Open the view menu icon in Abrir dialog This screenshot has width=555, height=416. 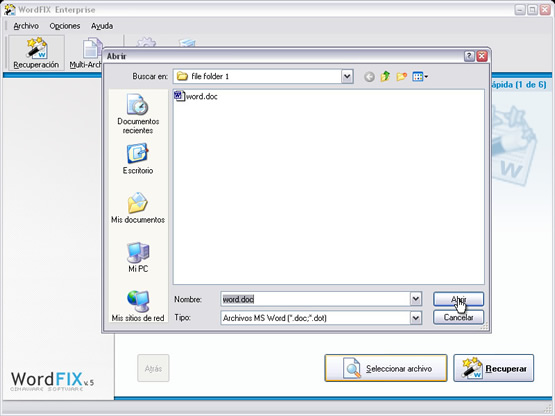[x=420, y=76]
